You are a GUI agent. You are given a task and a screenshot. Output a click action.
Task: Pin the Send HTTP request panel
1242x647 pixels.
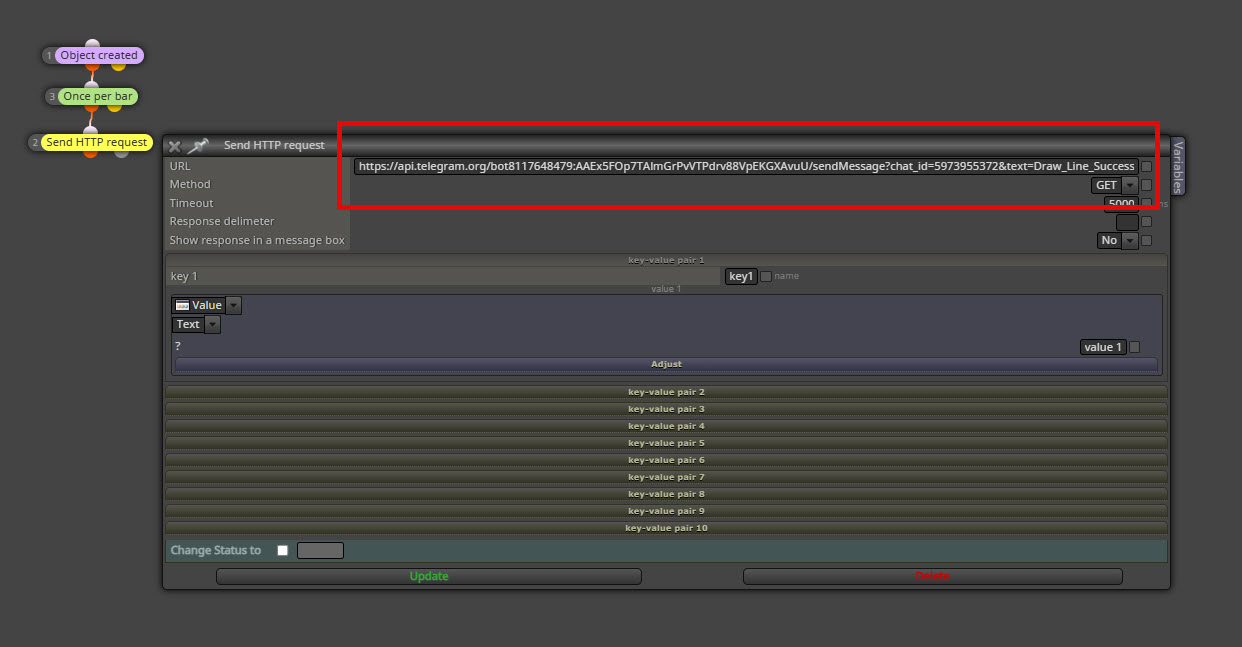tap(198, 146)
